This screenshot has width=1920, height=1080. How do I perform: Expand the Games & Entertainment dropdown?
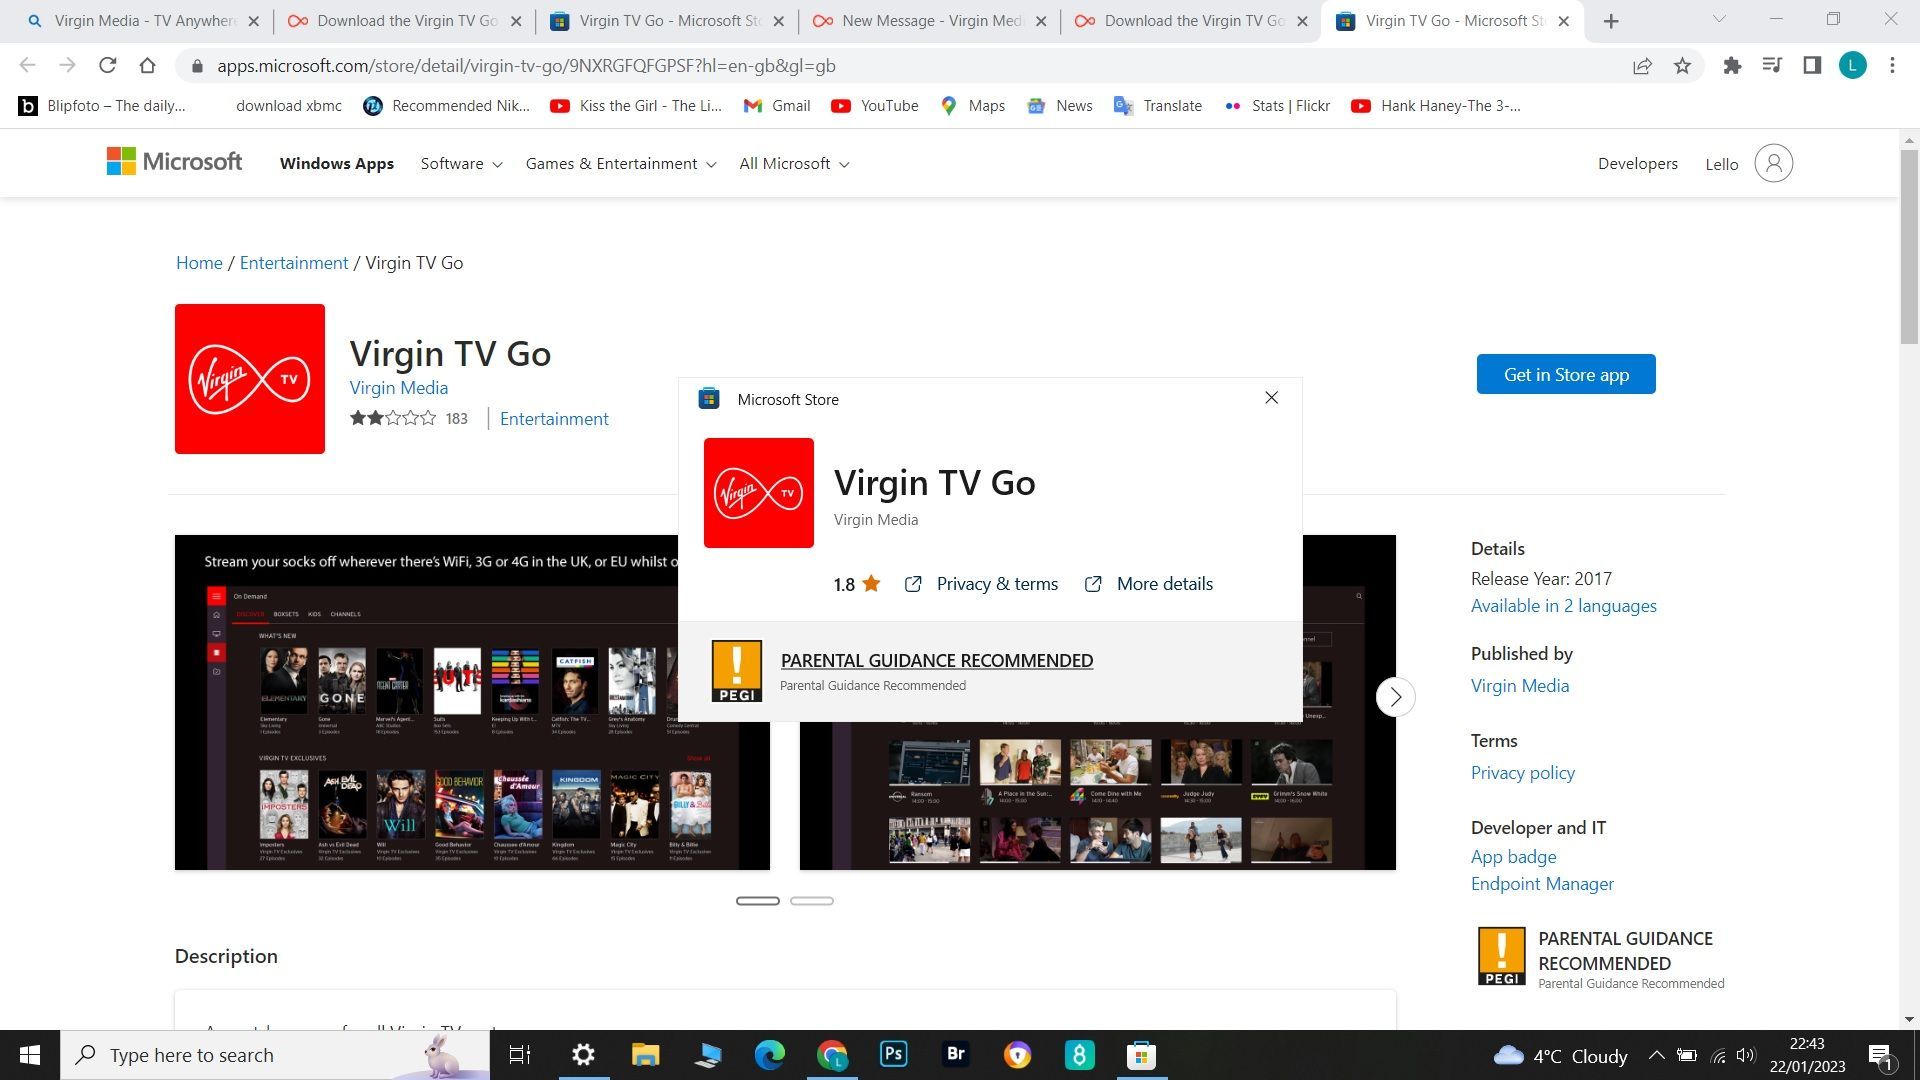click(x=619, y=163)
